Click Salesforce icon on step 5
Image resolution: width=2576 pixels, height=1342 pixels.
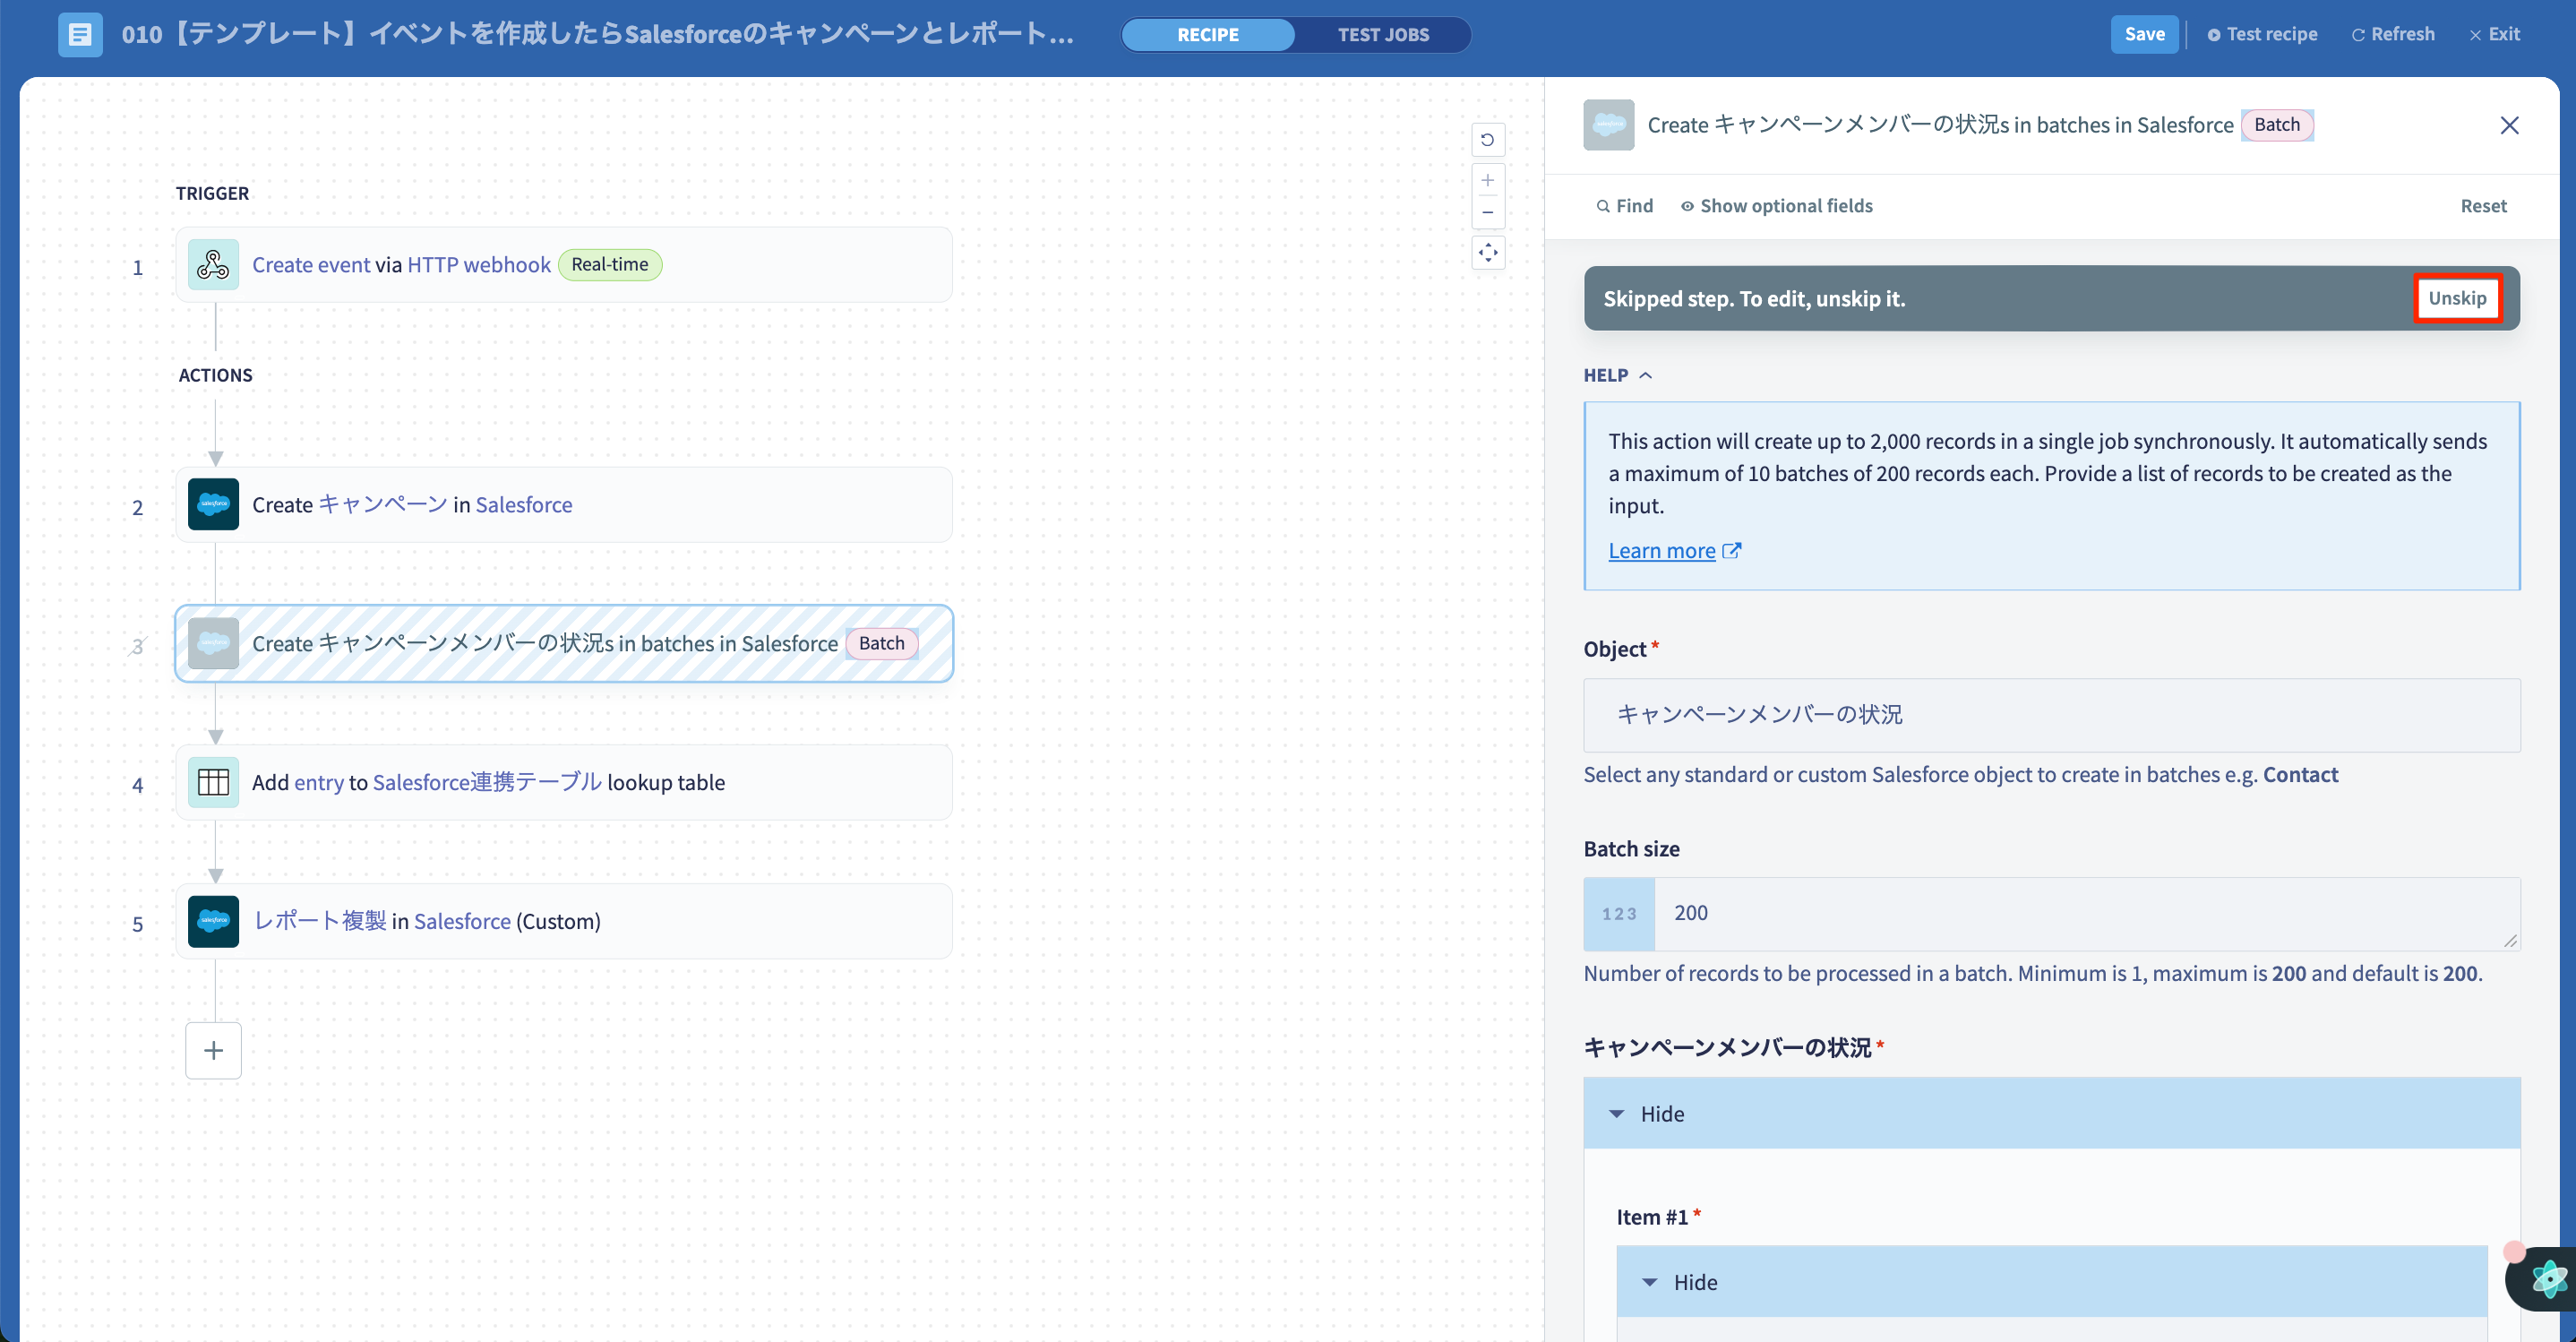213,921
